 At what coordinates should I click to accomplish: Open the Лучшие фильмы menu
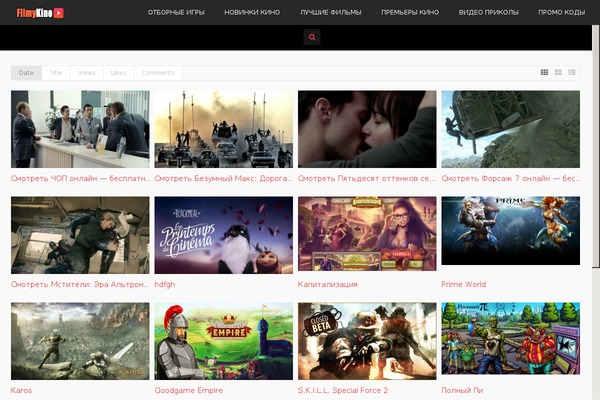pyautogui.click(x=331, y=12)
